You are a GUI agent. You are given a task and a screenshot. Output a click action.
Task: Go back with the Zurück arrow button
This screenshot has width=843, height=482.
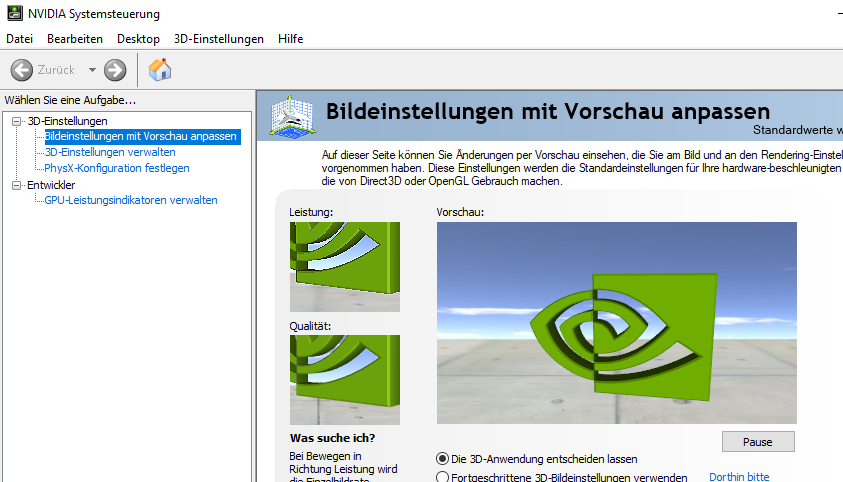(22, 70)
